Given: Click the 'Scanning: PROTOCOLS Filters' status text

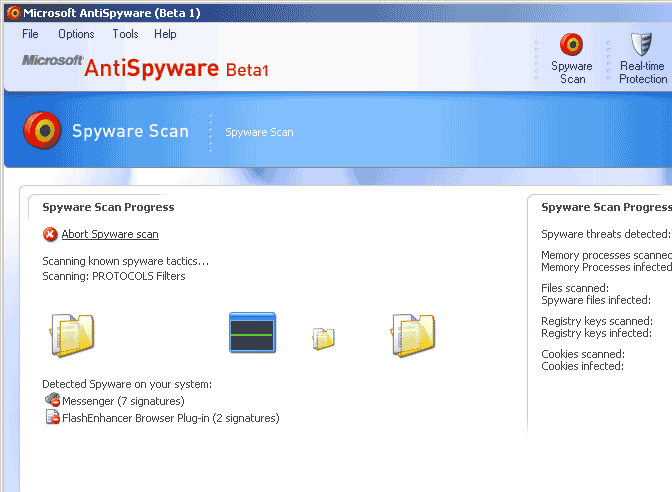Looking at the screenshot, I should 114,276.
